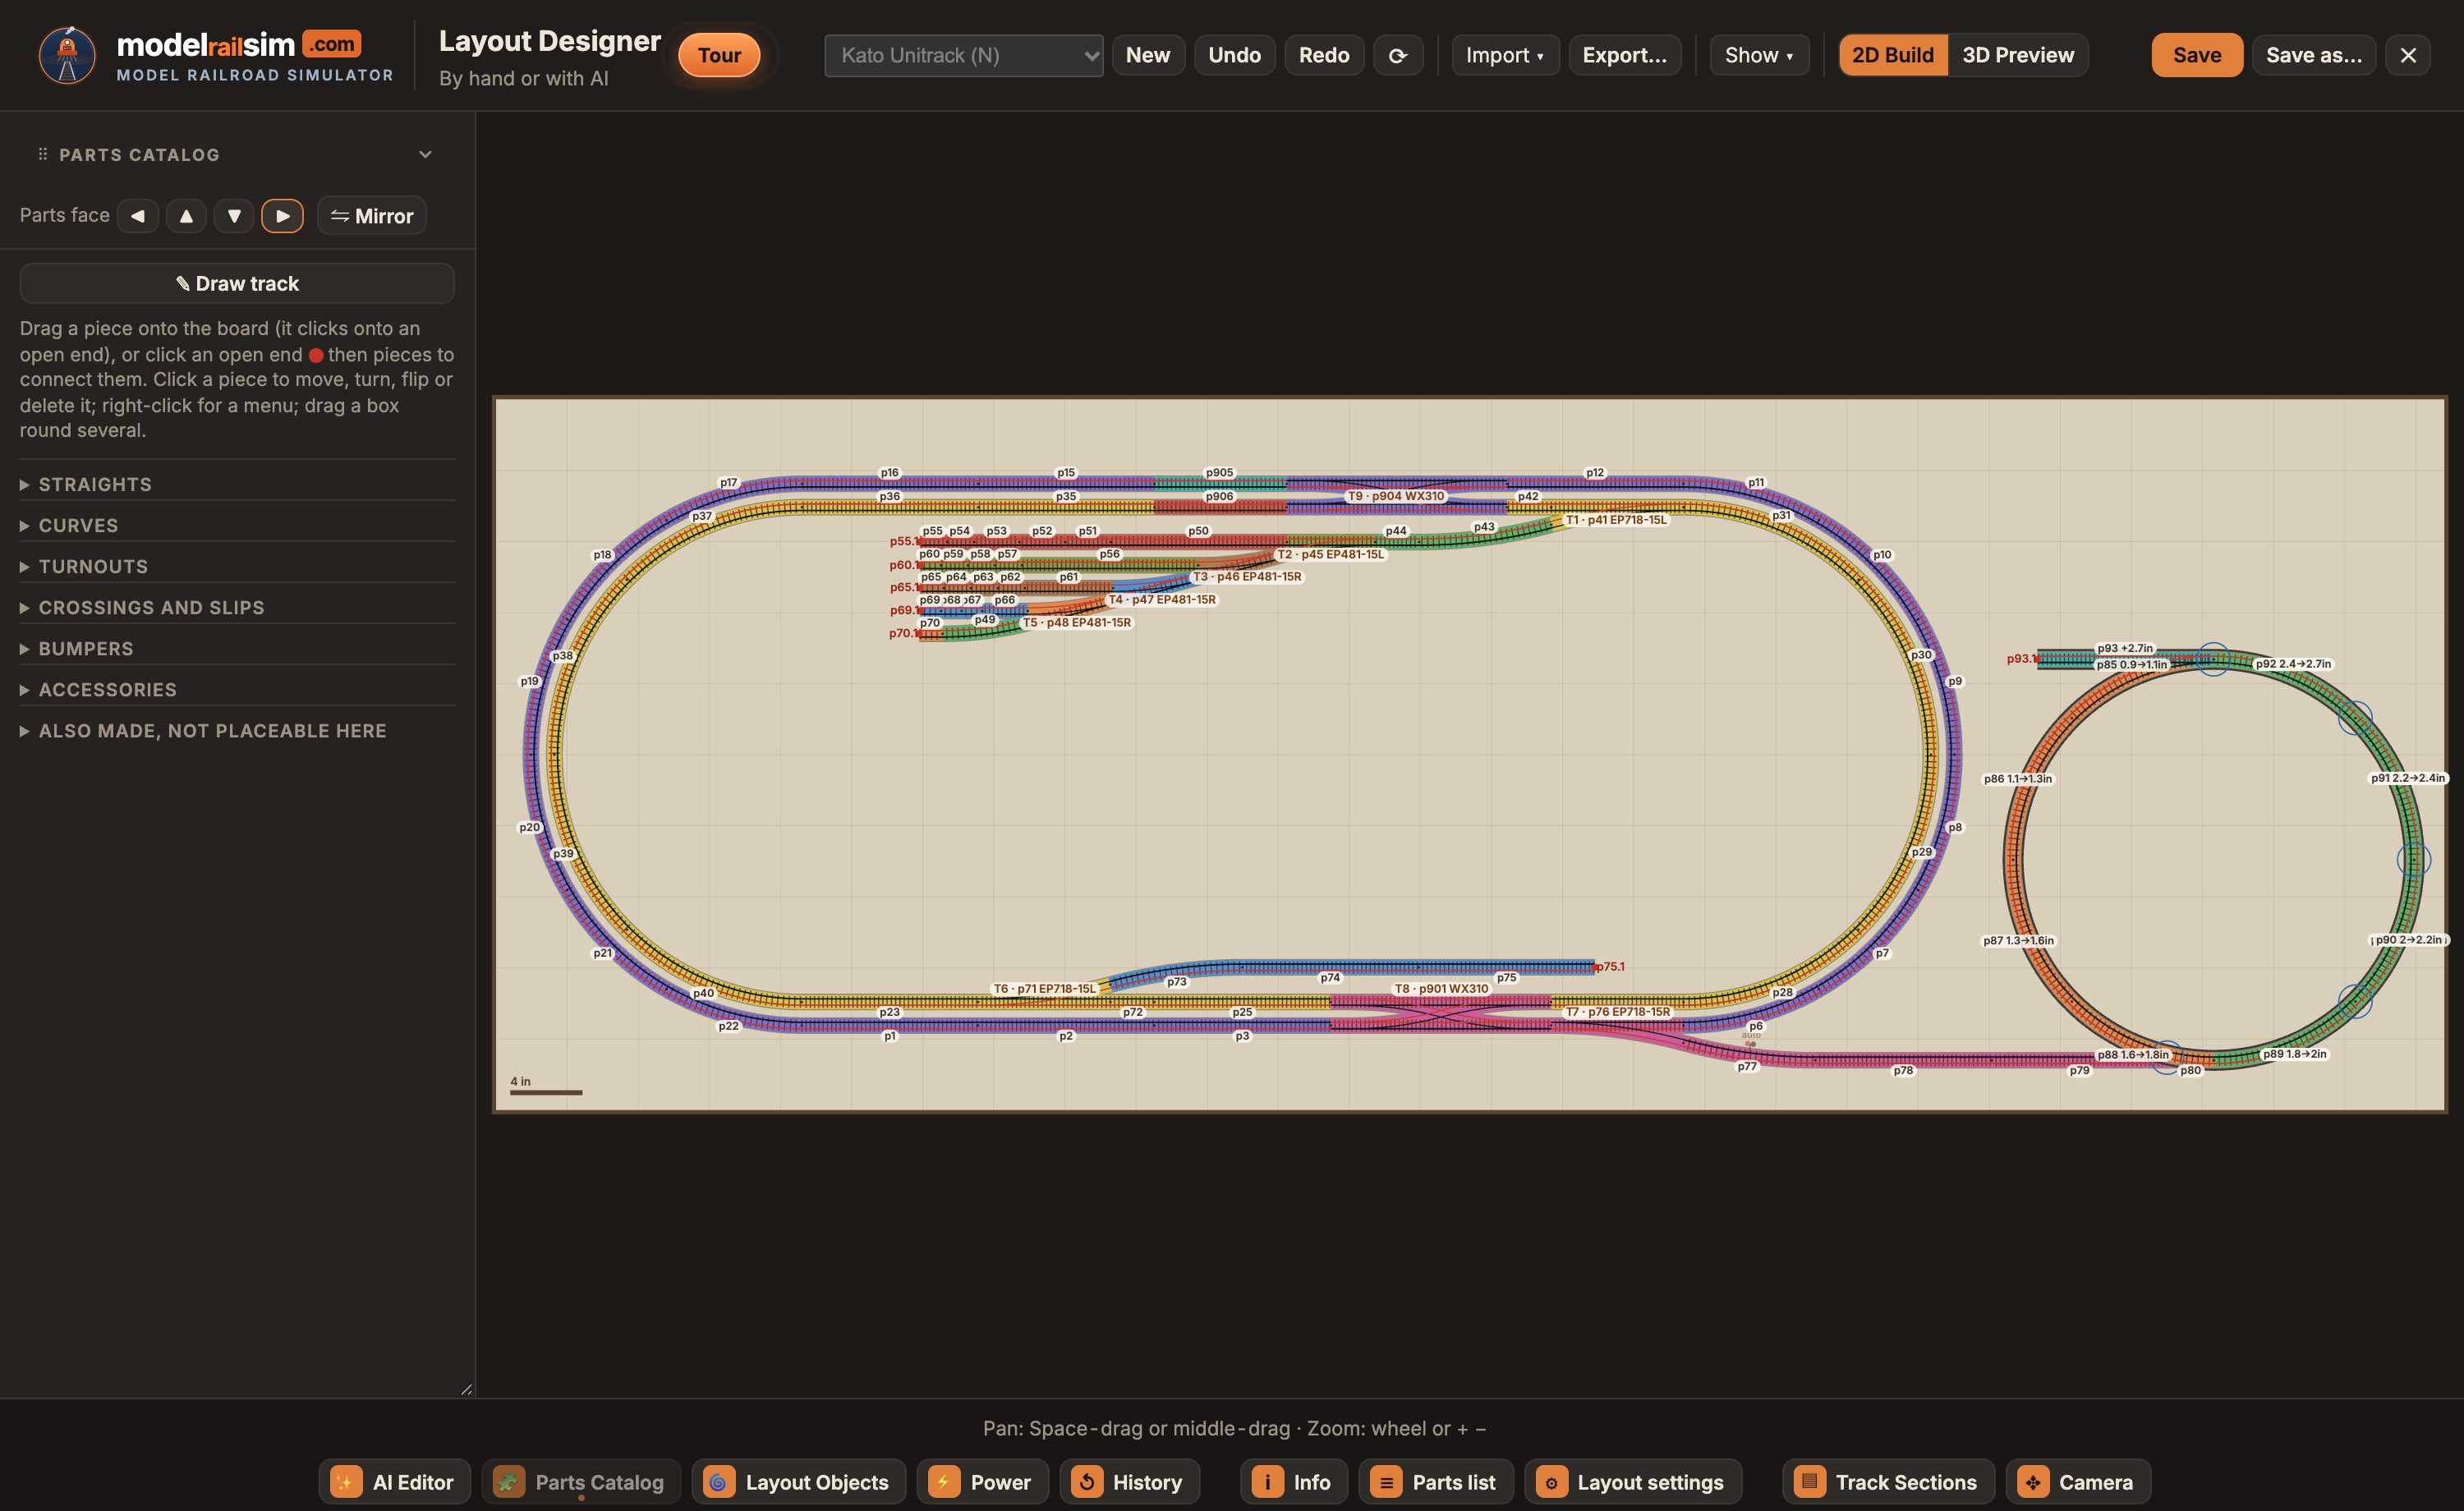Activate the Draw track mode
The image size is (2464, 1511).
click(237, 283)
